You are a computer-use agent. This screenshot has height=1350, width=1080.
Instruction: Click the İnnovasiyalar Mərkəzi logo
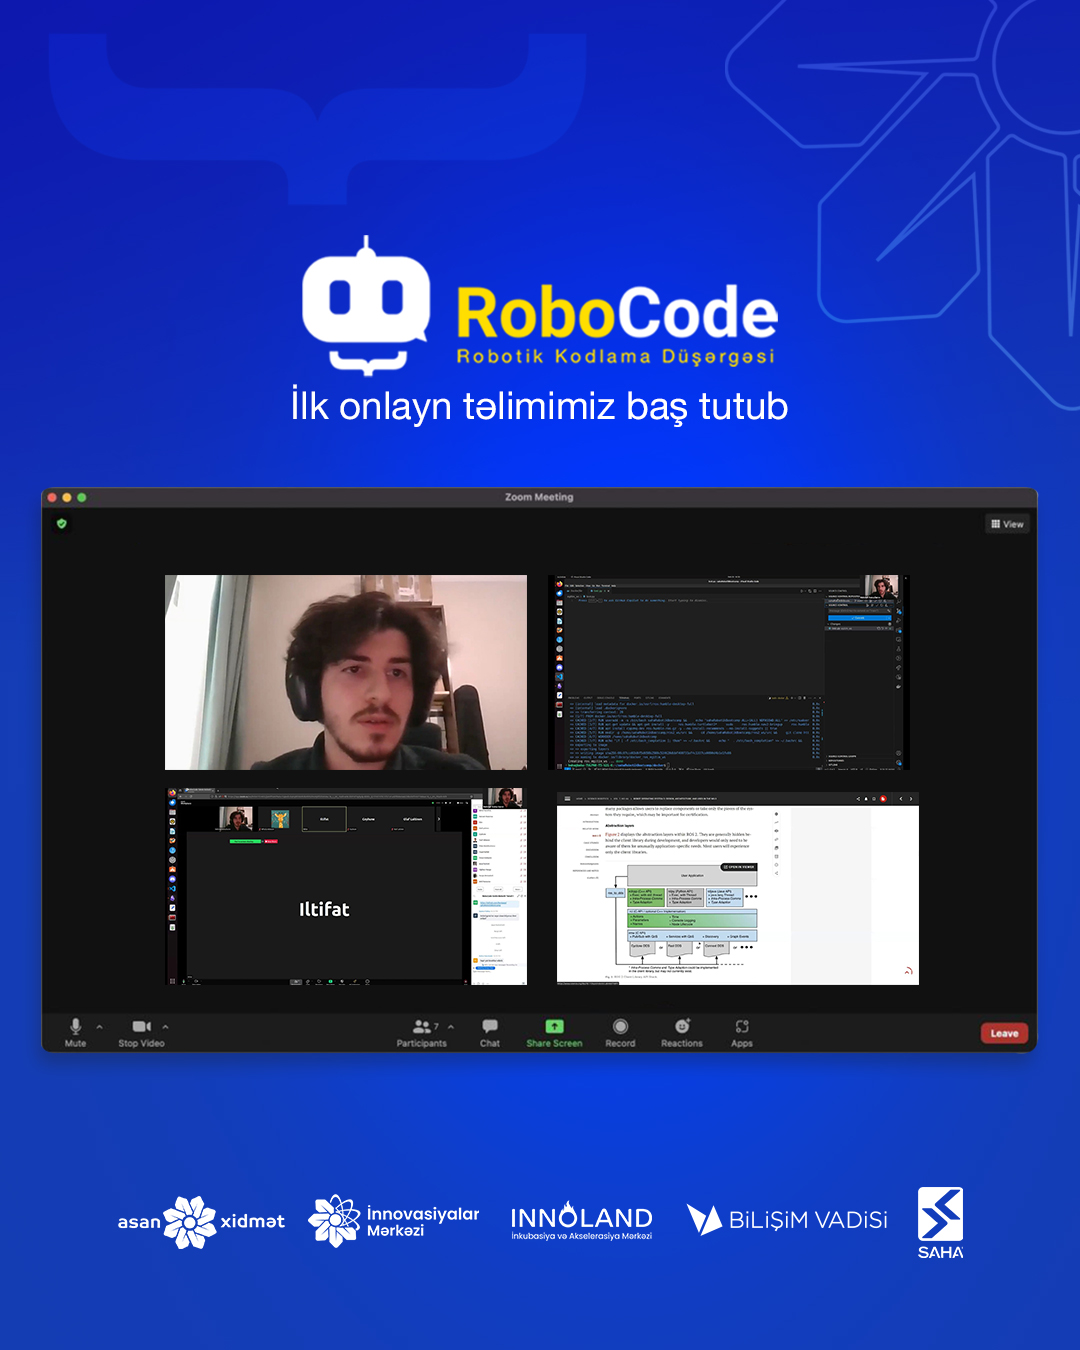click(x=394, y=1221)
